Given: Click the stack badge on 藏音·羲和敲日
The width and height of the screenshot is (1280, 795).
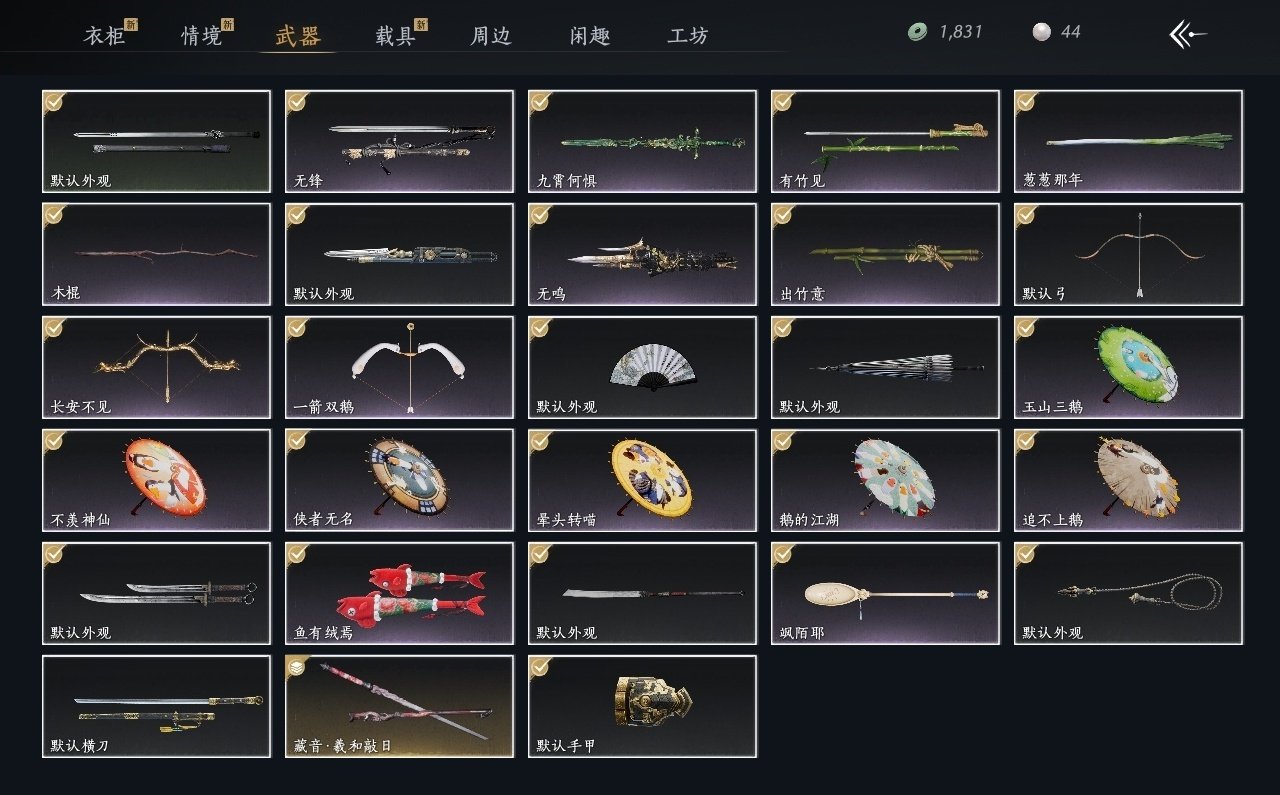Looking at the screenshot, I should click(x=297, y=666).
